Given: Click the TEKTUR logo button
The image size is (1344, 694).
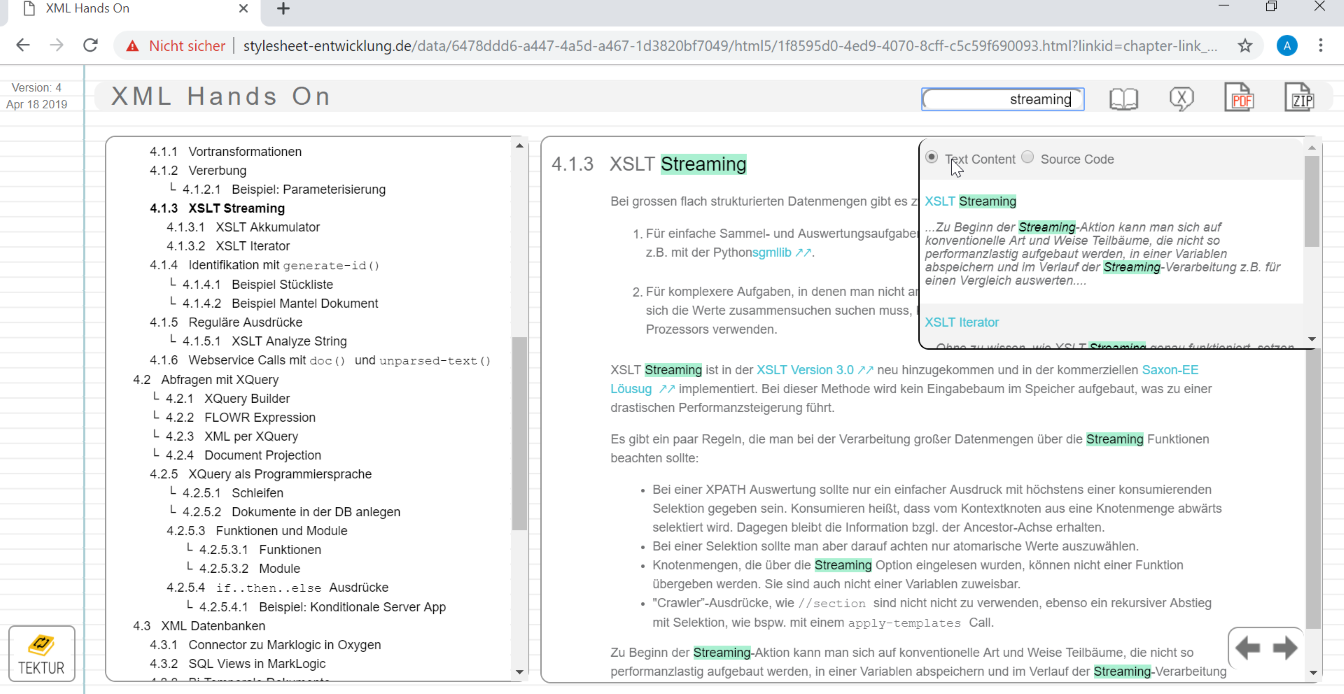Looking at the screenshot, I should (42, 653).
